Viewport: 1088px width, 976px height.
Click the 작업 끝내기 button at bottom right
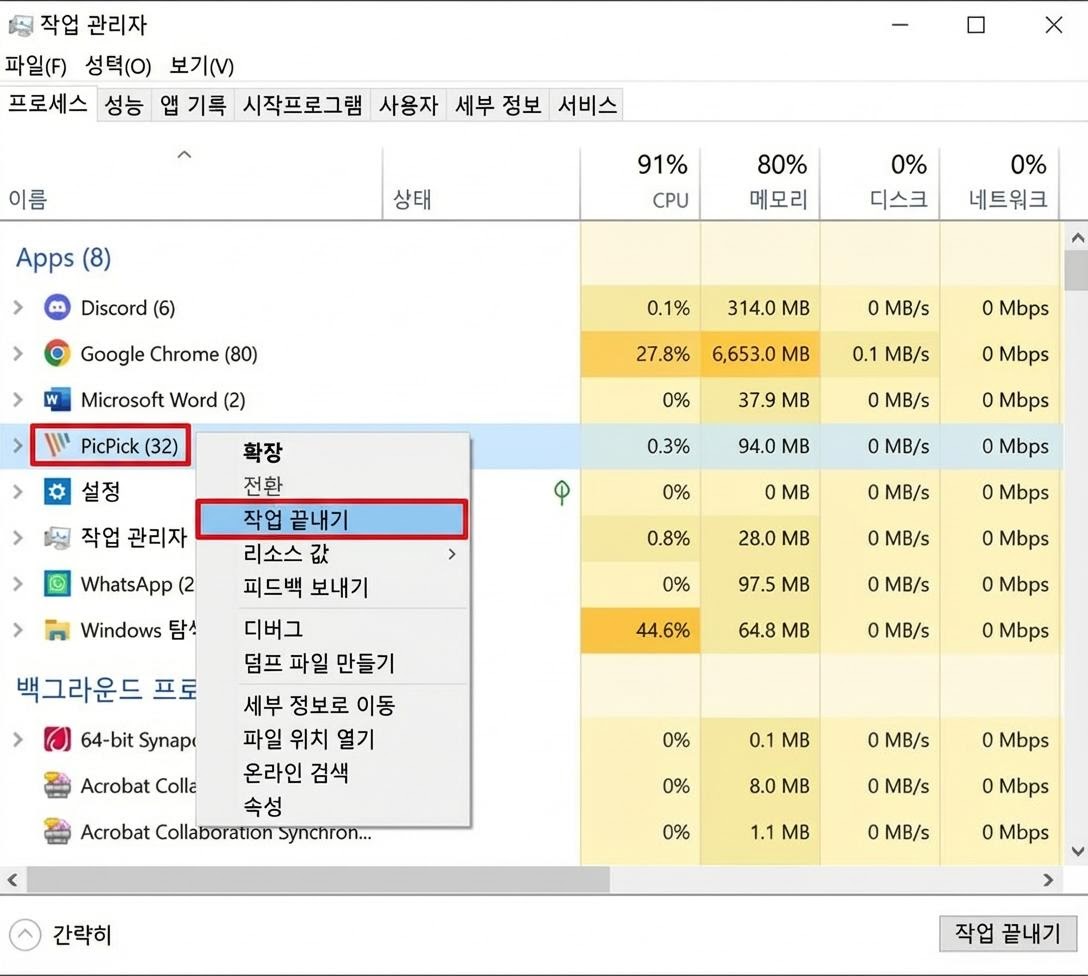click(1007, 934)
